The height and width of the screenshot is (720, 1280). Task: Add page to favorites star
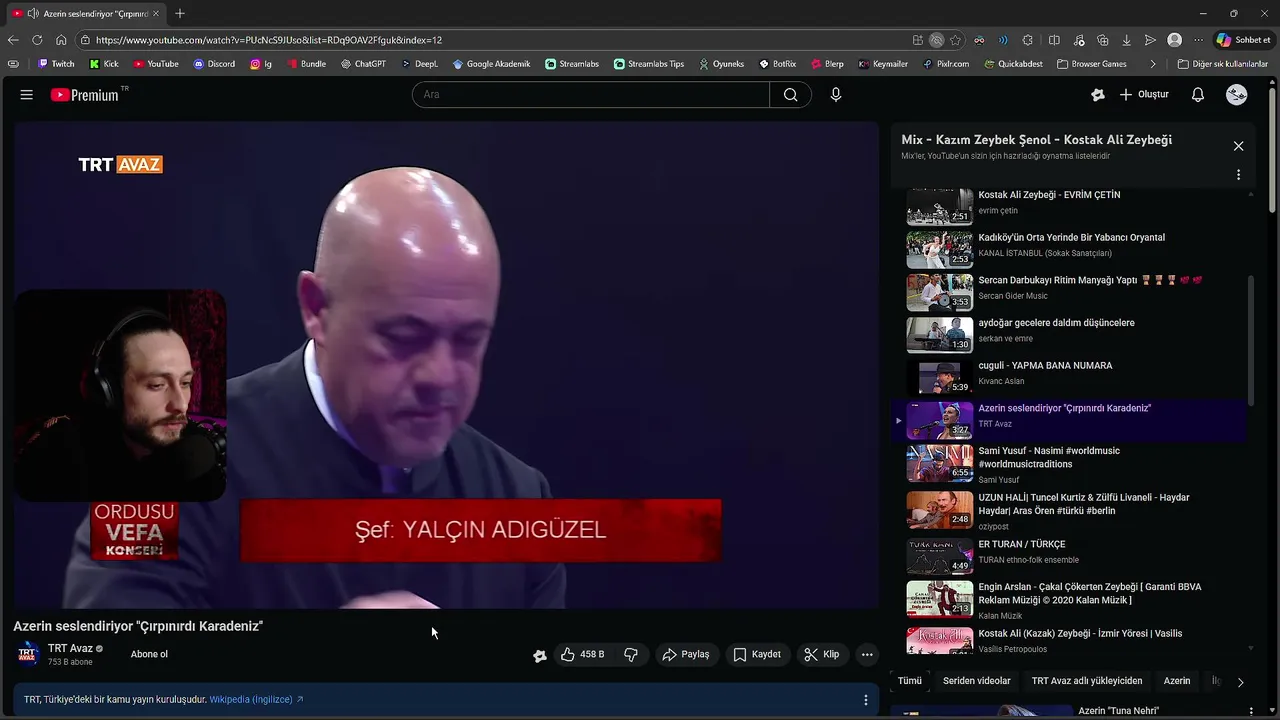click(x=955, y=40)
